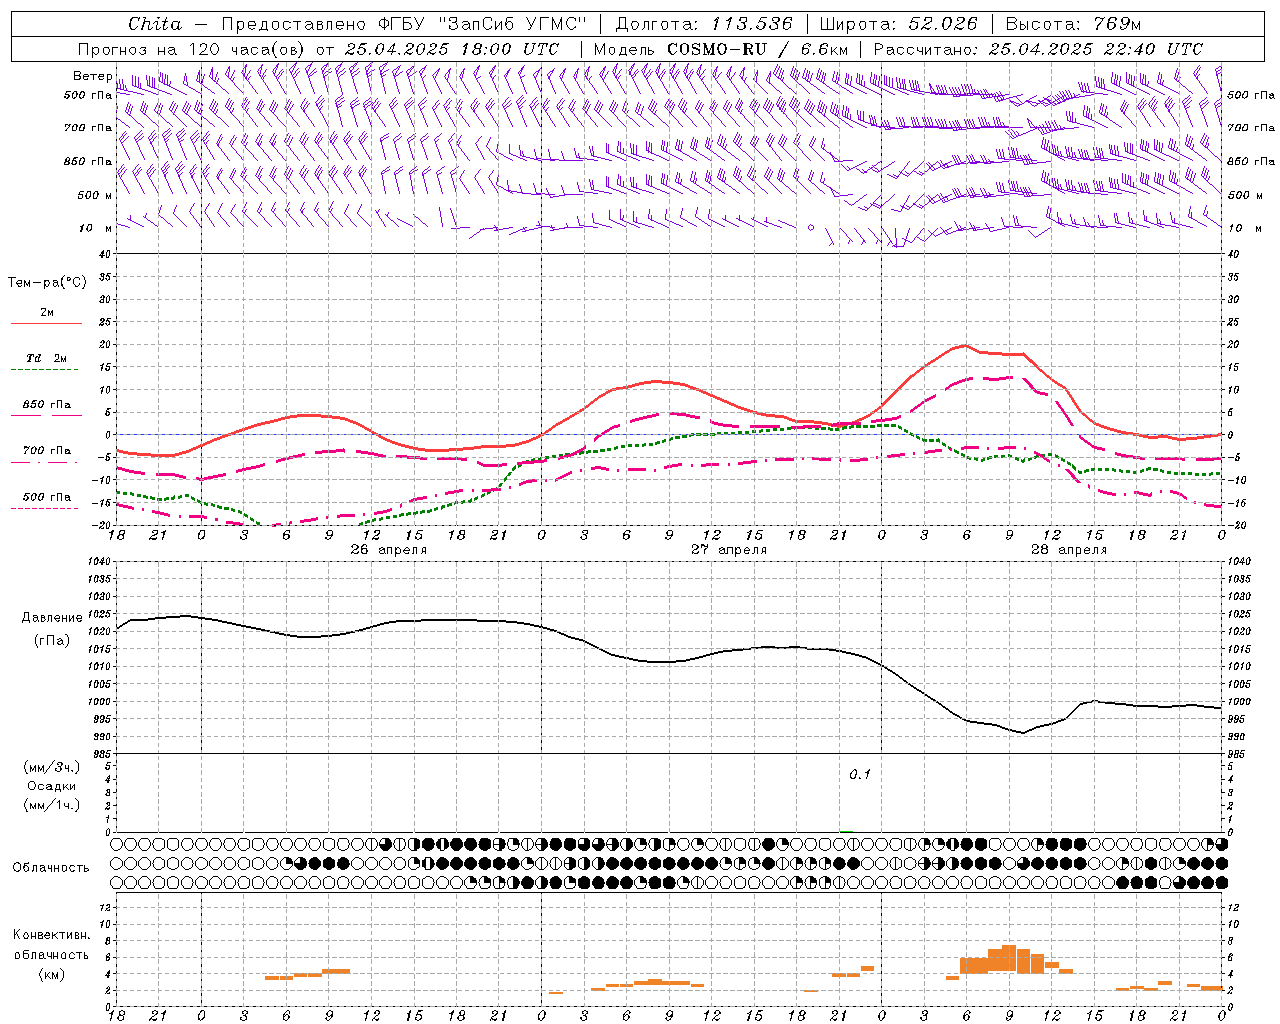This screenshot has height=1024, width=1280.
Task: Click the station name Chita in header
Action: (155, 24)
